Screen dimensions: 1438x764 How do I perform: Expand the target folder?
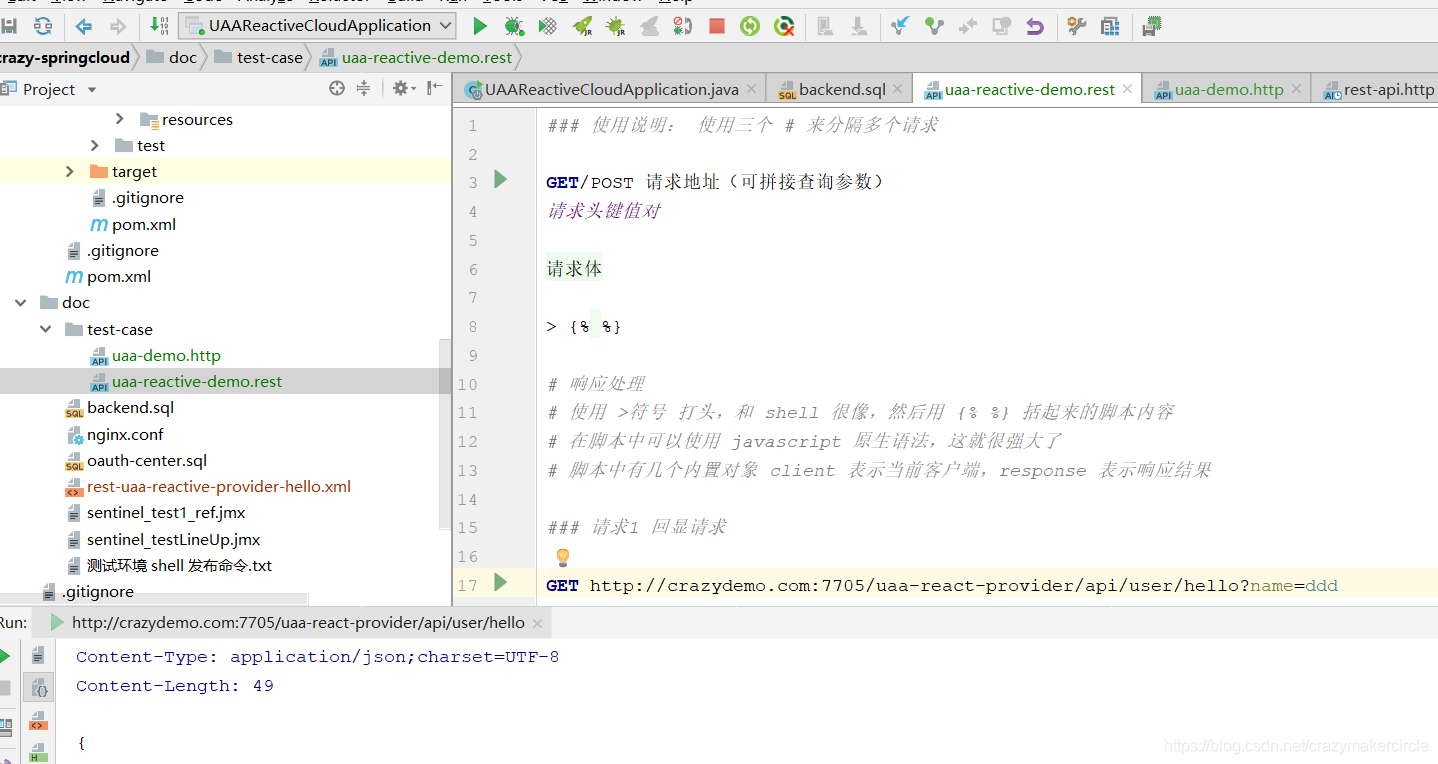(70, 171)
